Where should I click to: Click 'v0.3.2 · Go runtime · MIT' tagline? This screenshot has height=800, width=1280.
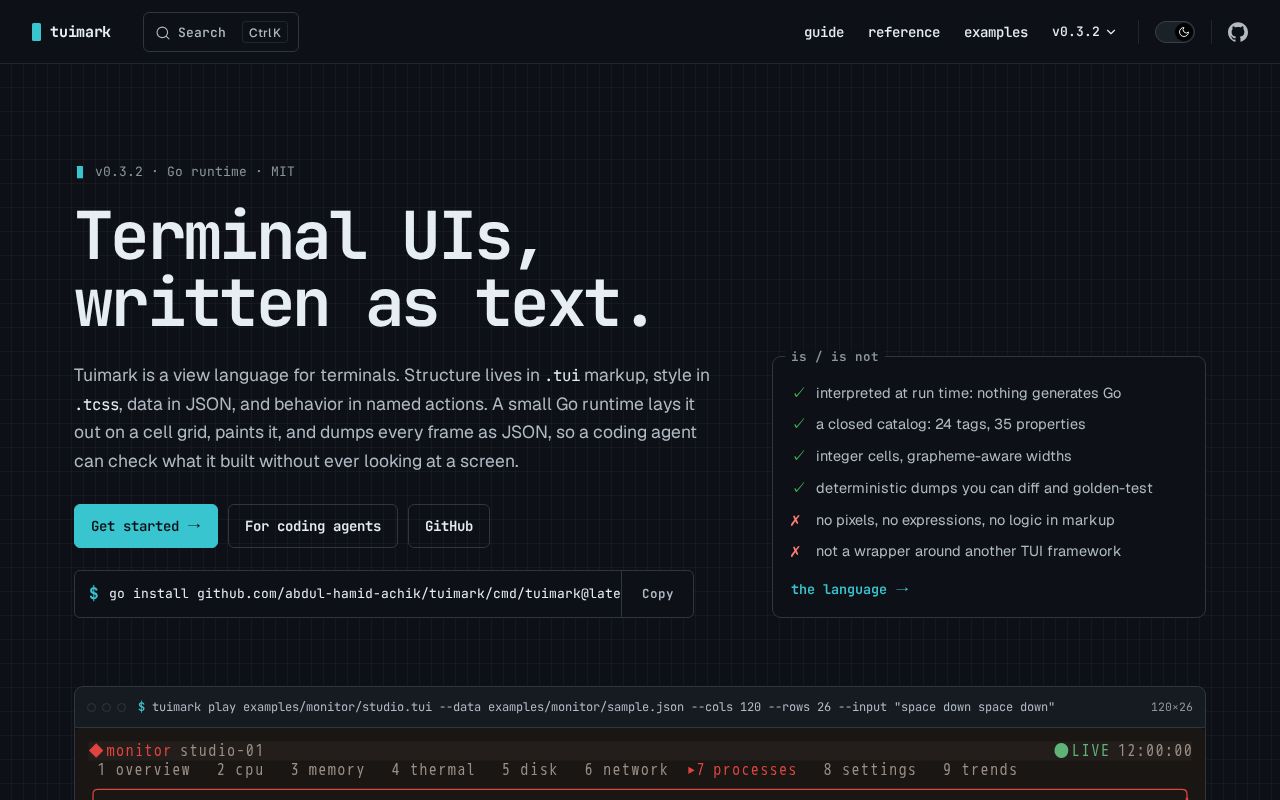pos(194,171)
